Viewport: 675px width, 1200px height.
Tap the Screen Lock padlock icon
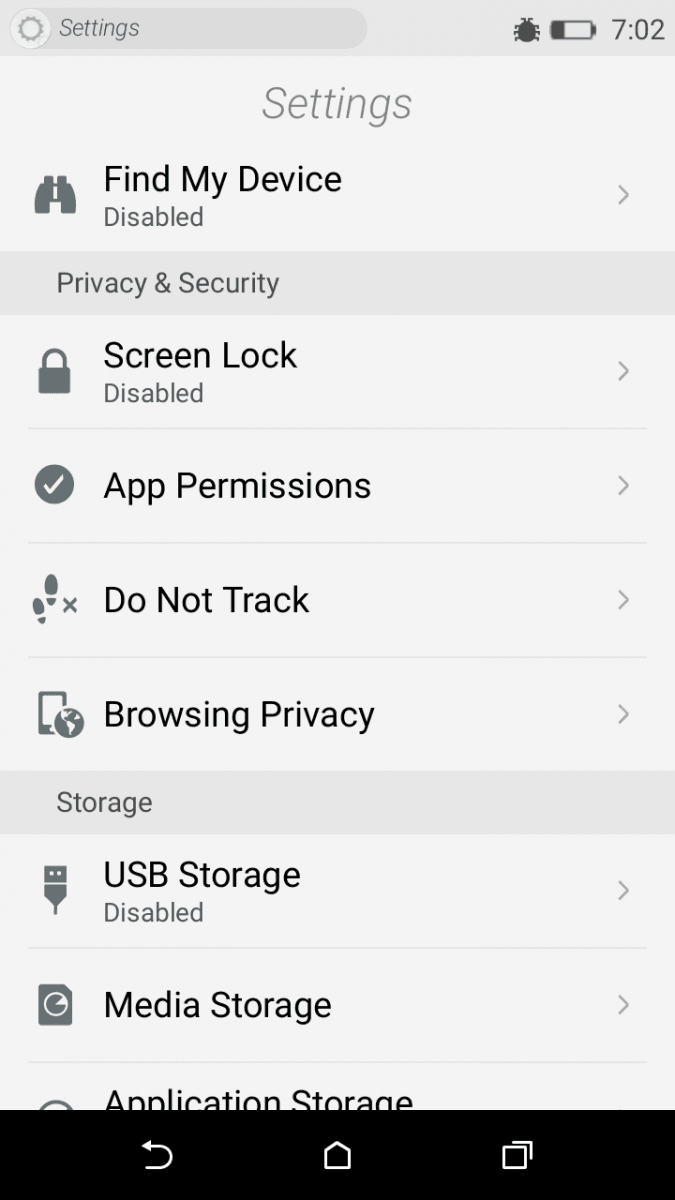pyautogui.click(x=55, y=371)
